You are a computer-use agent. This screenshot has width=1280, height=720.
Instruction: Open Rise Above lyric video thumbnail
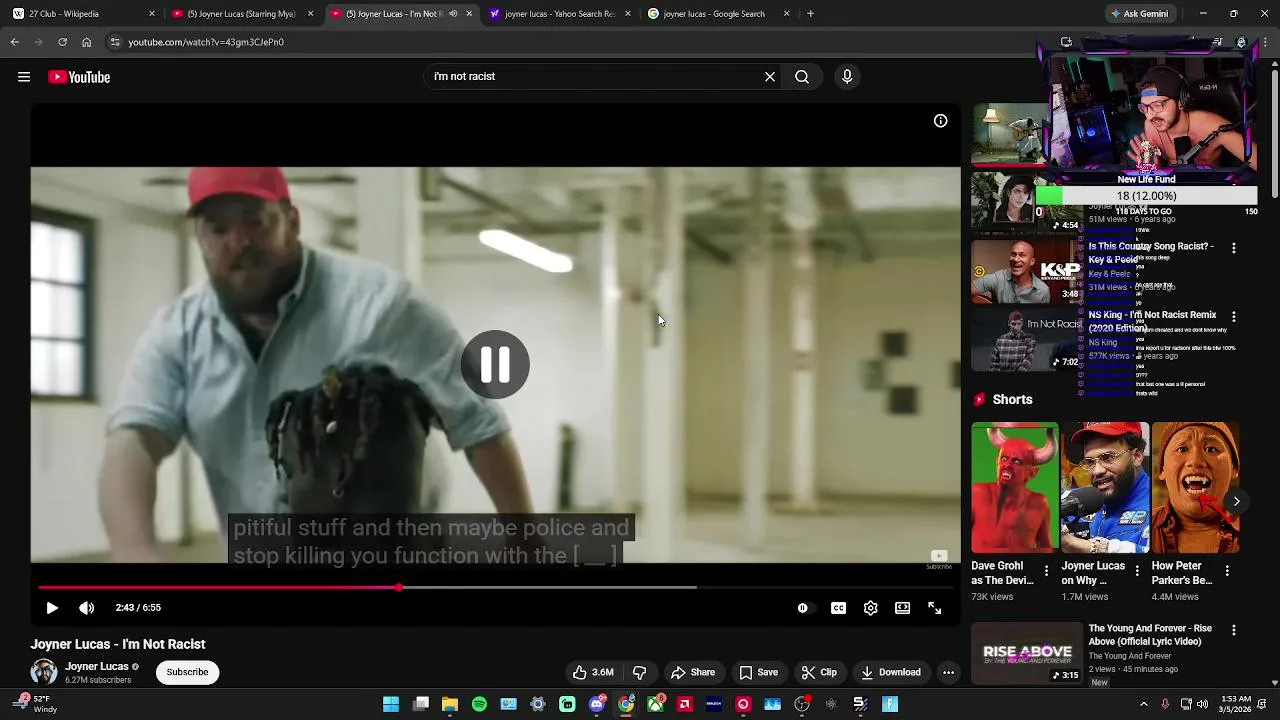(x=1027, y=653)
